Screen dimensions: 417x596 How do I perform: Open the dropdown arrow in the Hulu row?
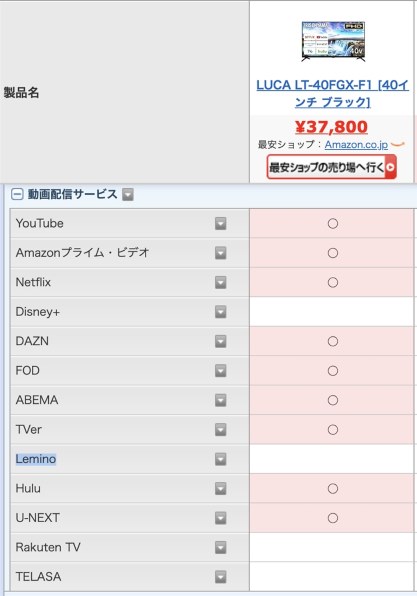click(x=220, y=488)
